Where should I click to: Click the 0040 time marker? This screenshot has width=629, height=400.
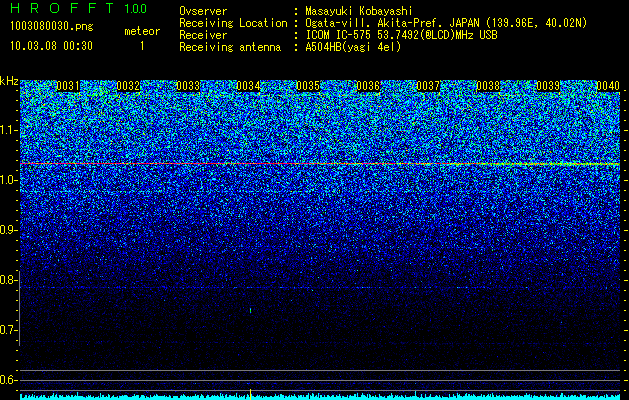[608, 86]
